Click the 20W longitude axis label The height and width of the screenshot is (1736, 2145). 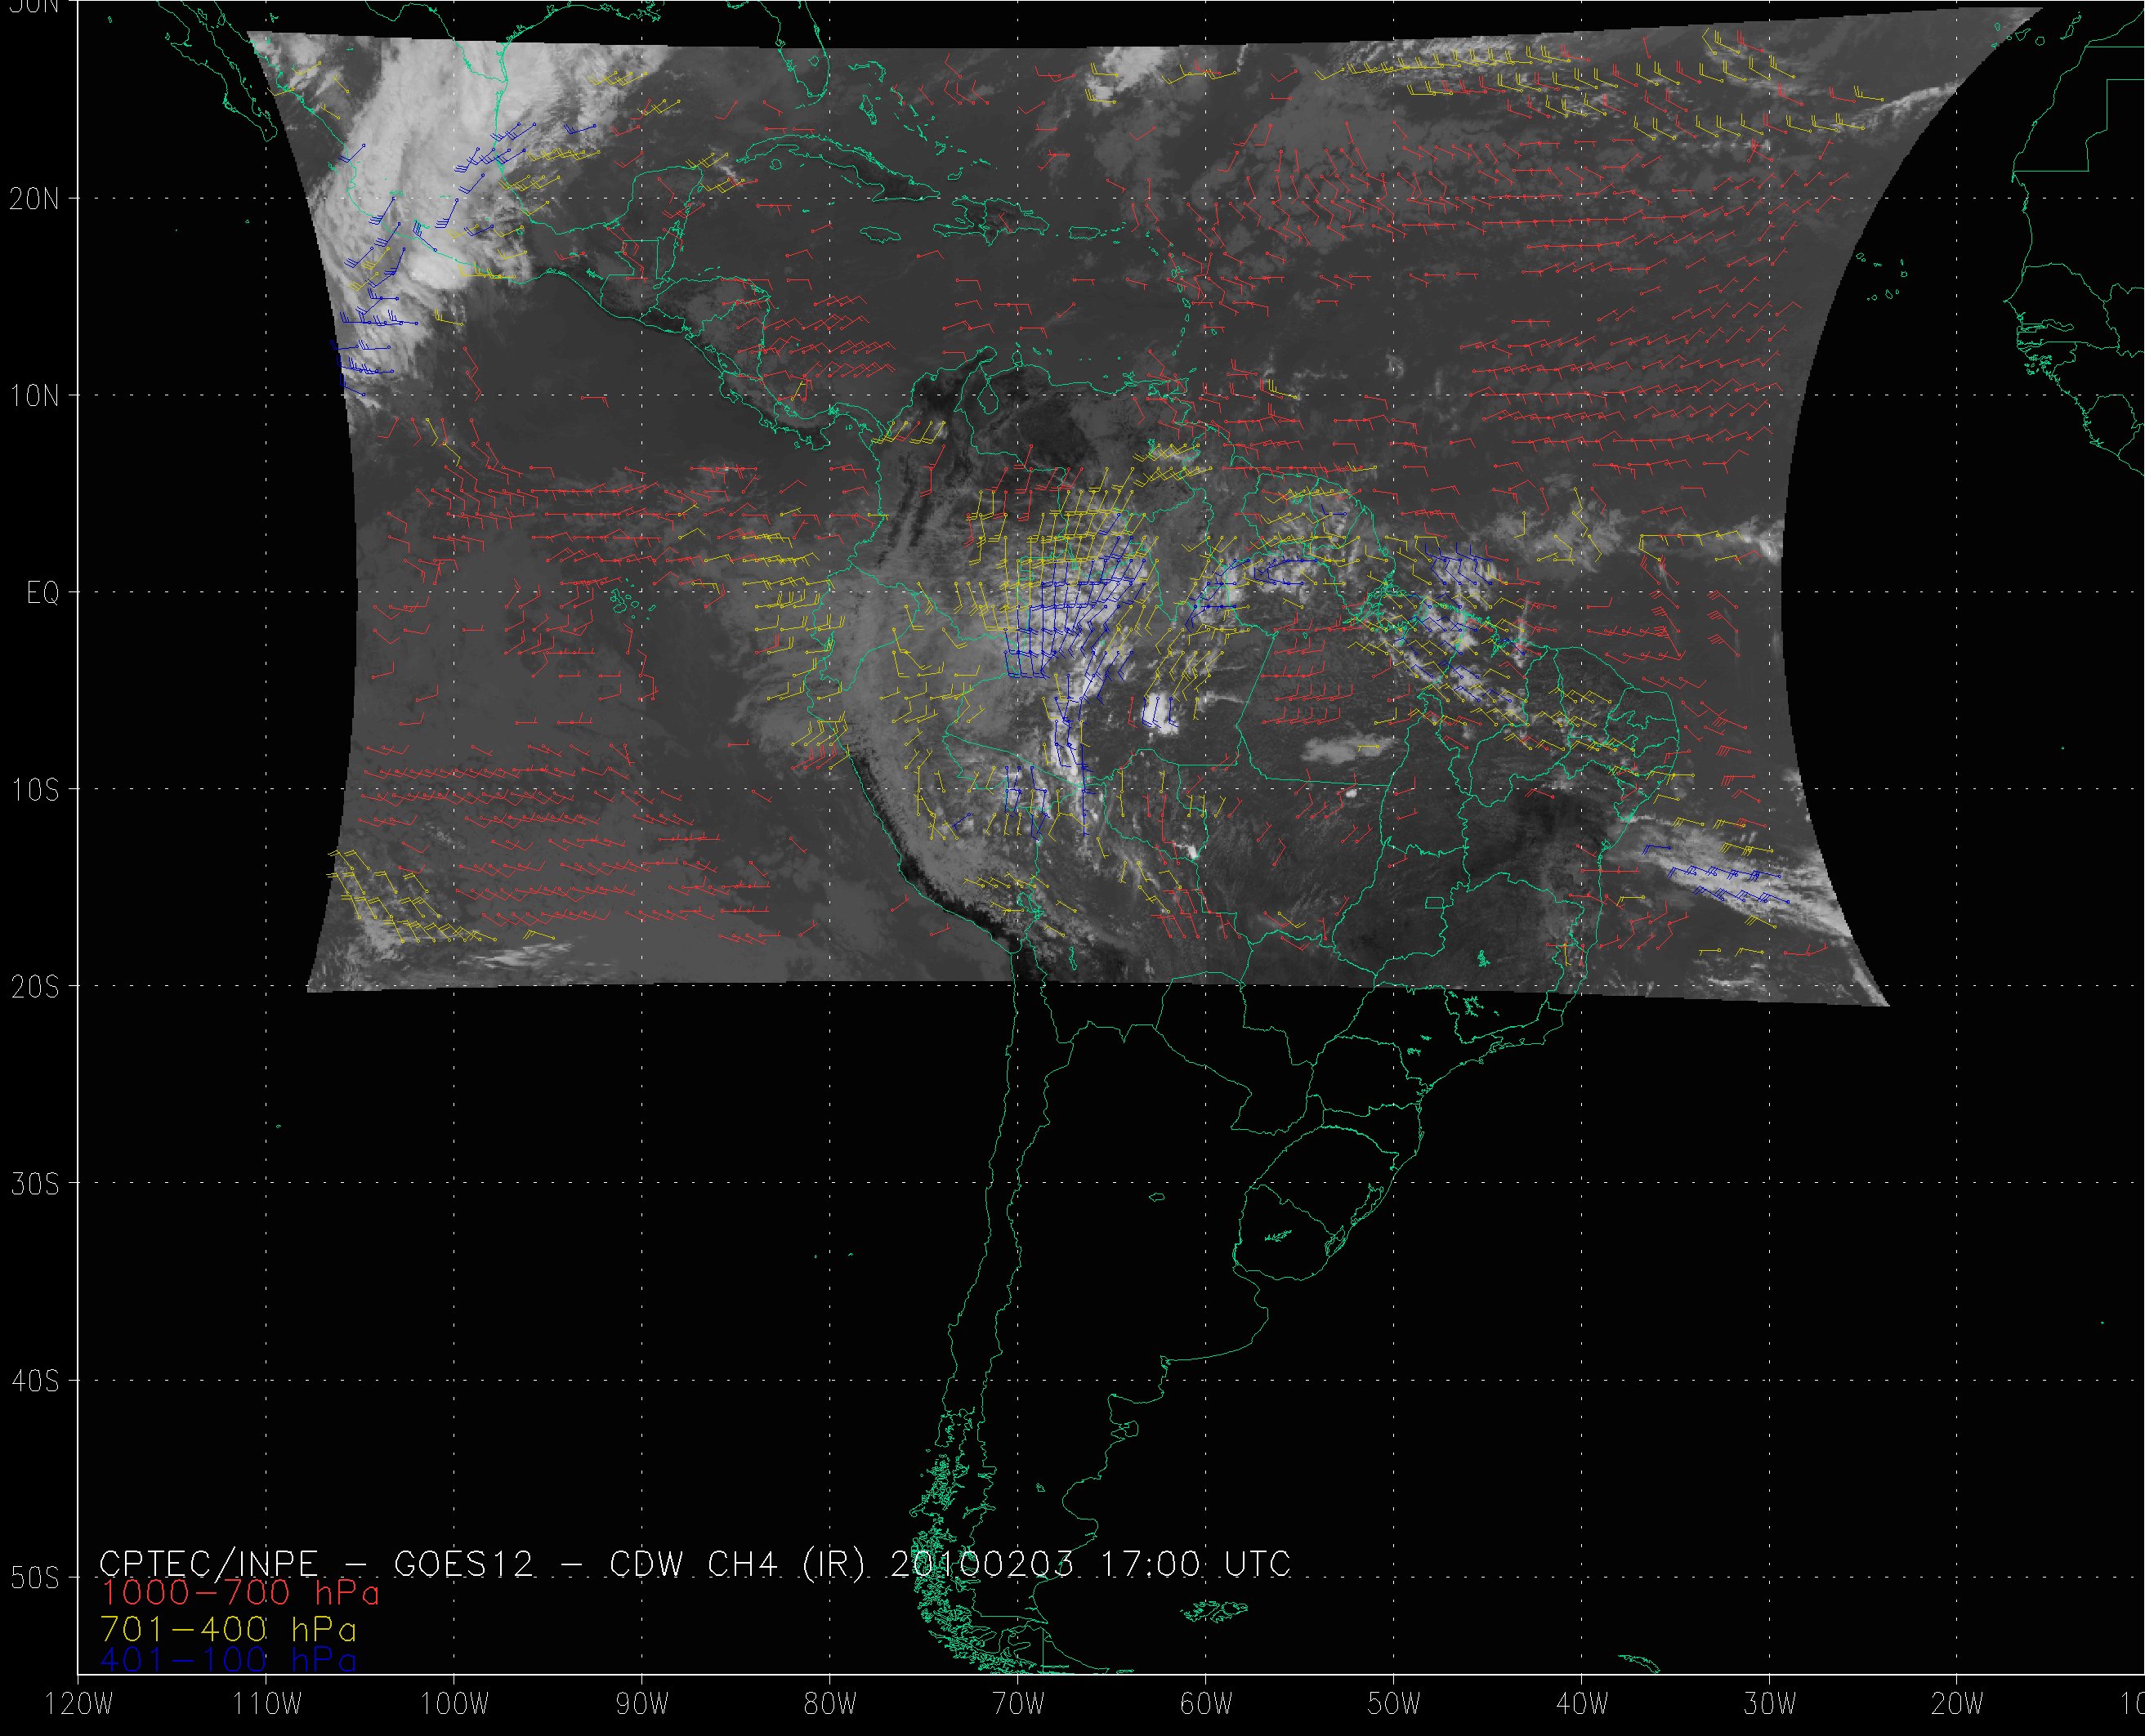tap(1958, 1705)
